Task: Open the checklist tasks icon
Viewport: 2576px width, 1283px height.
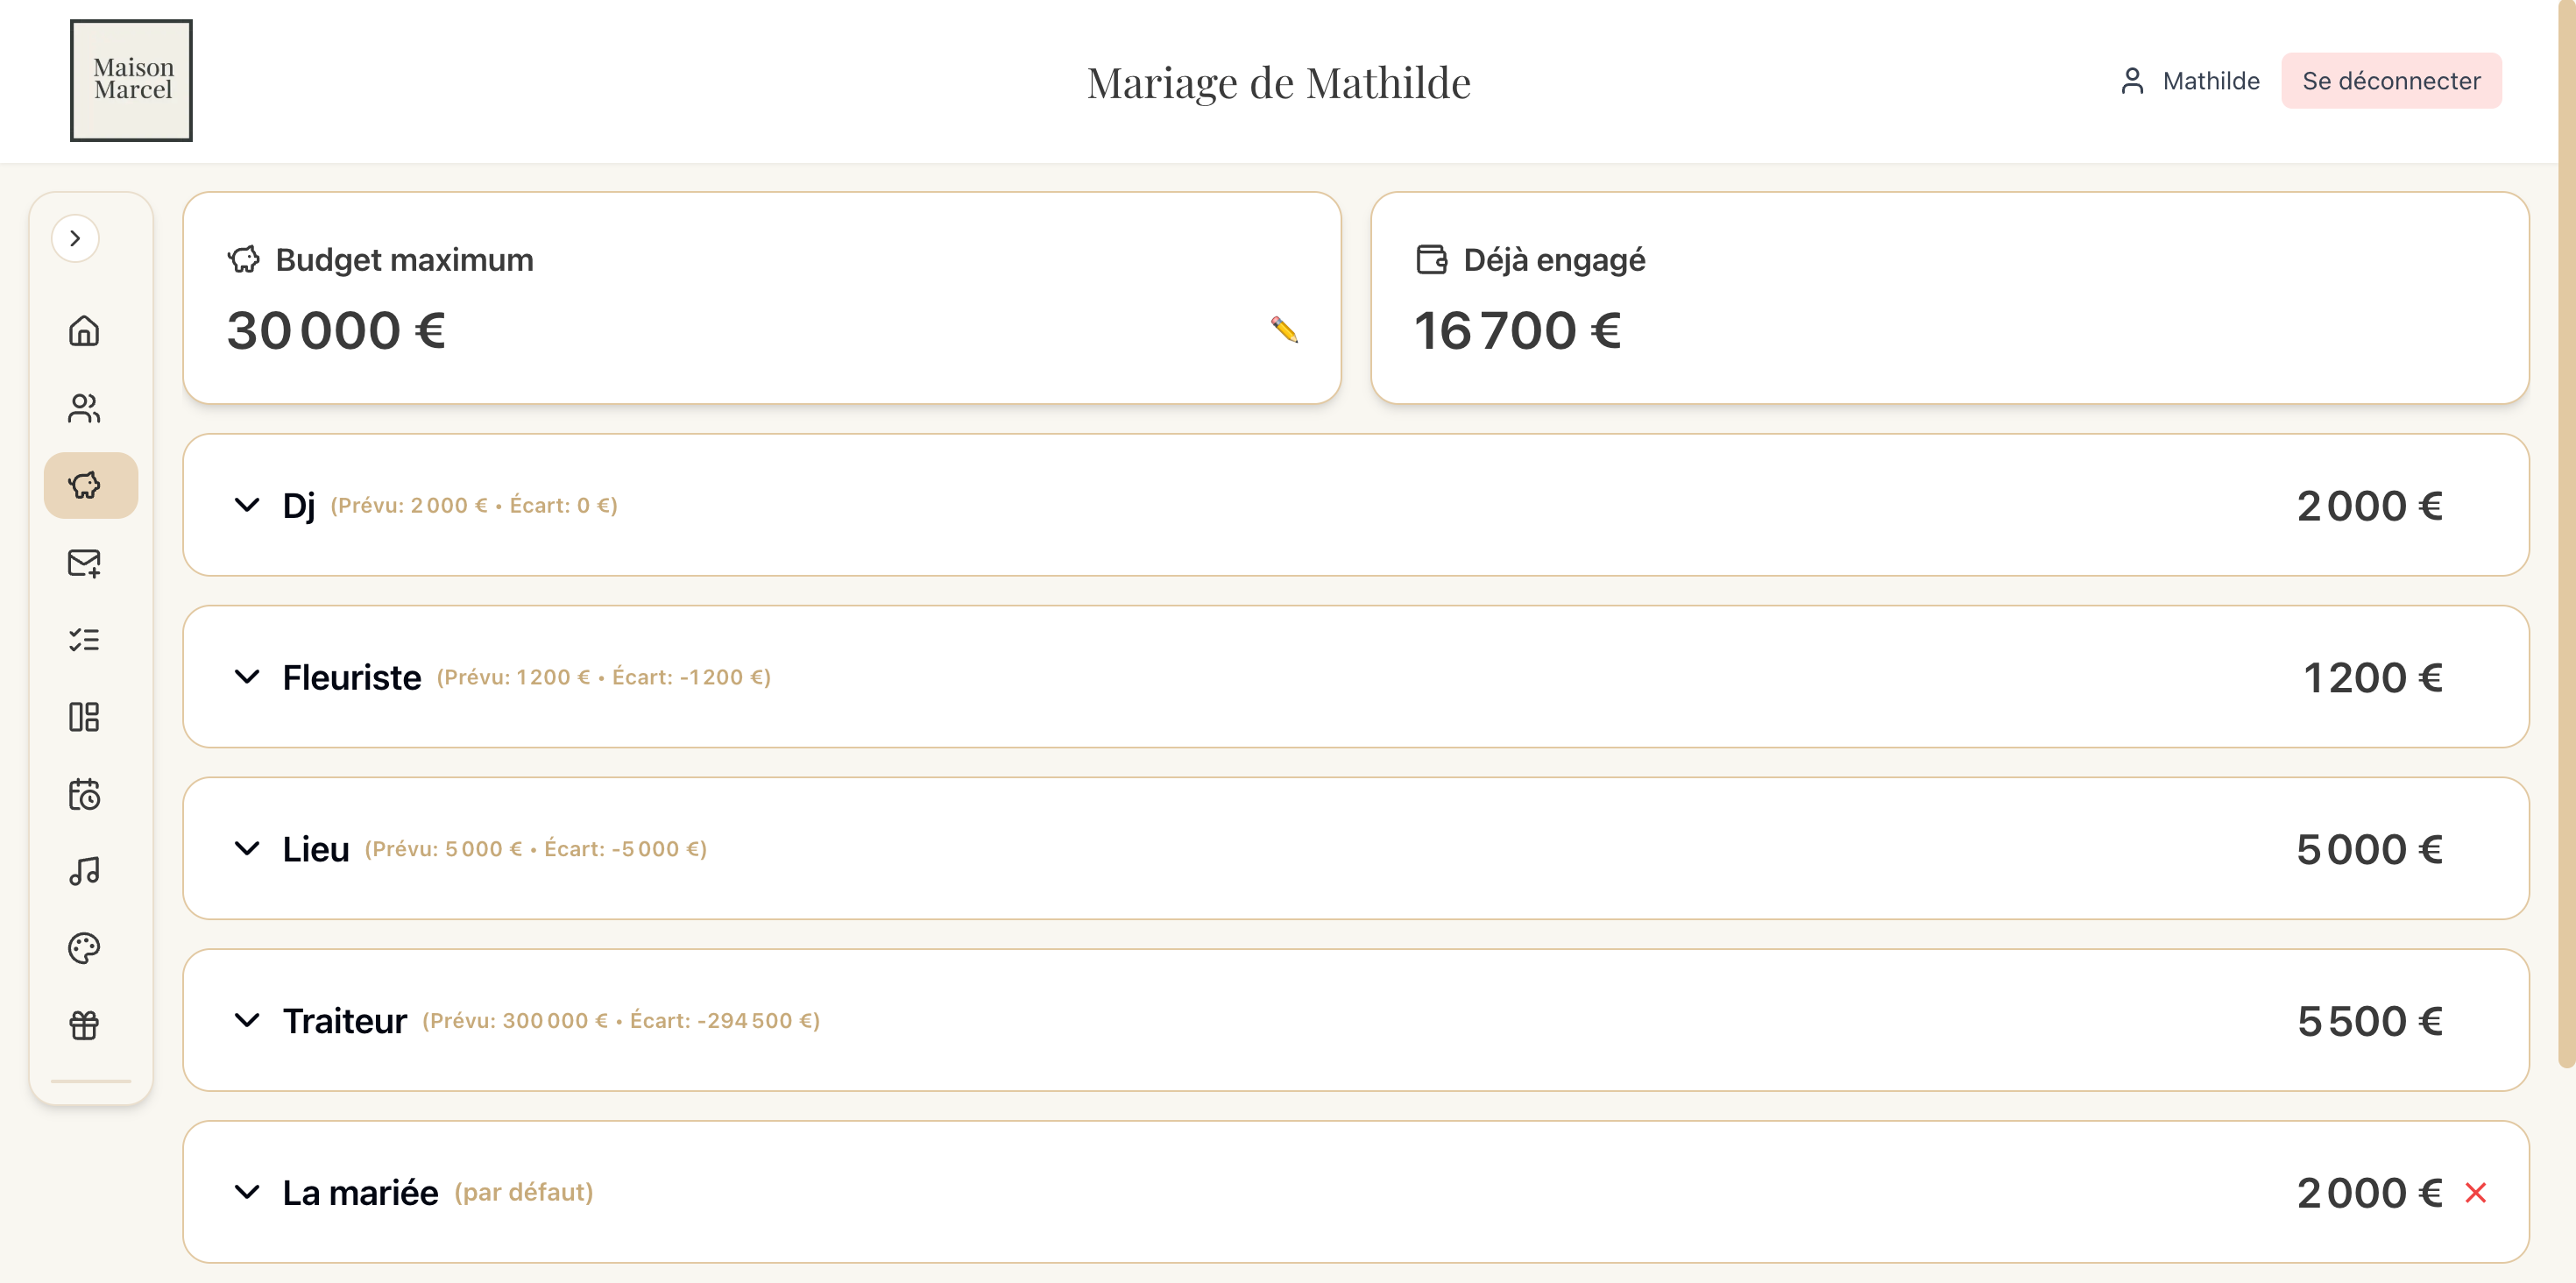Action: click(84, 640)
